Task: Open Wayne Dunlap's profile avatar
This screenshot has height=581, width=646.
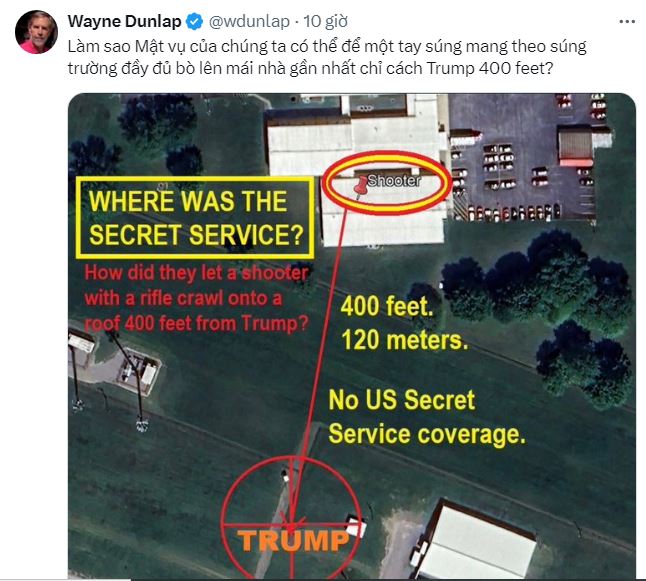Action: point(36,32)
